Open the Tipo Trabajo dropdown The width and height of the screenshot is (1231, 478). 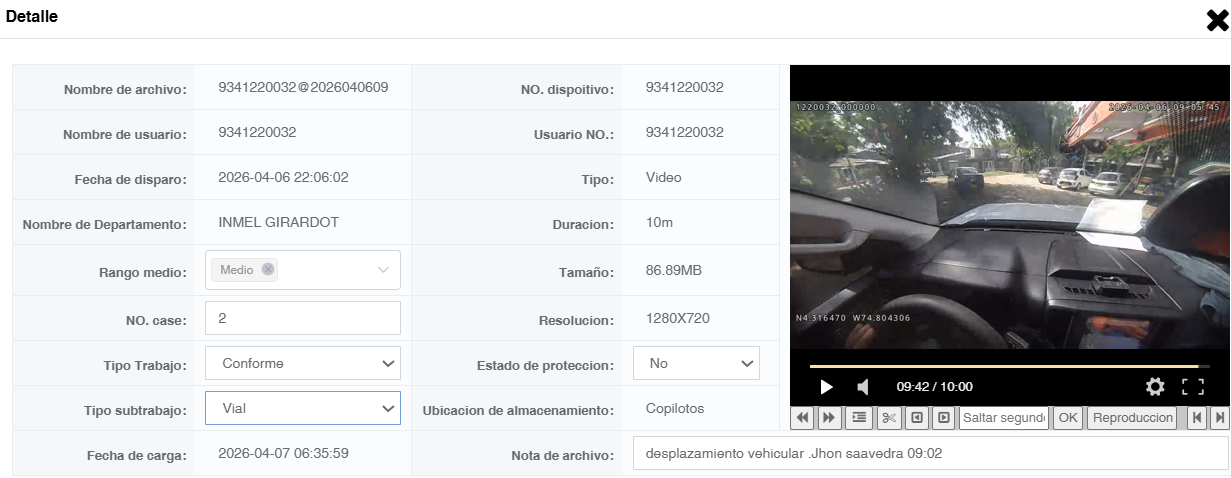click(303, 363)
